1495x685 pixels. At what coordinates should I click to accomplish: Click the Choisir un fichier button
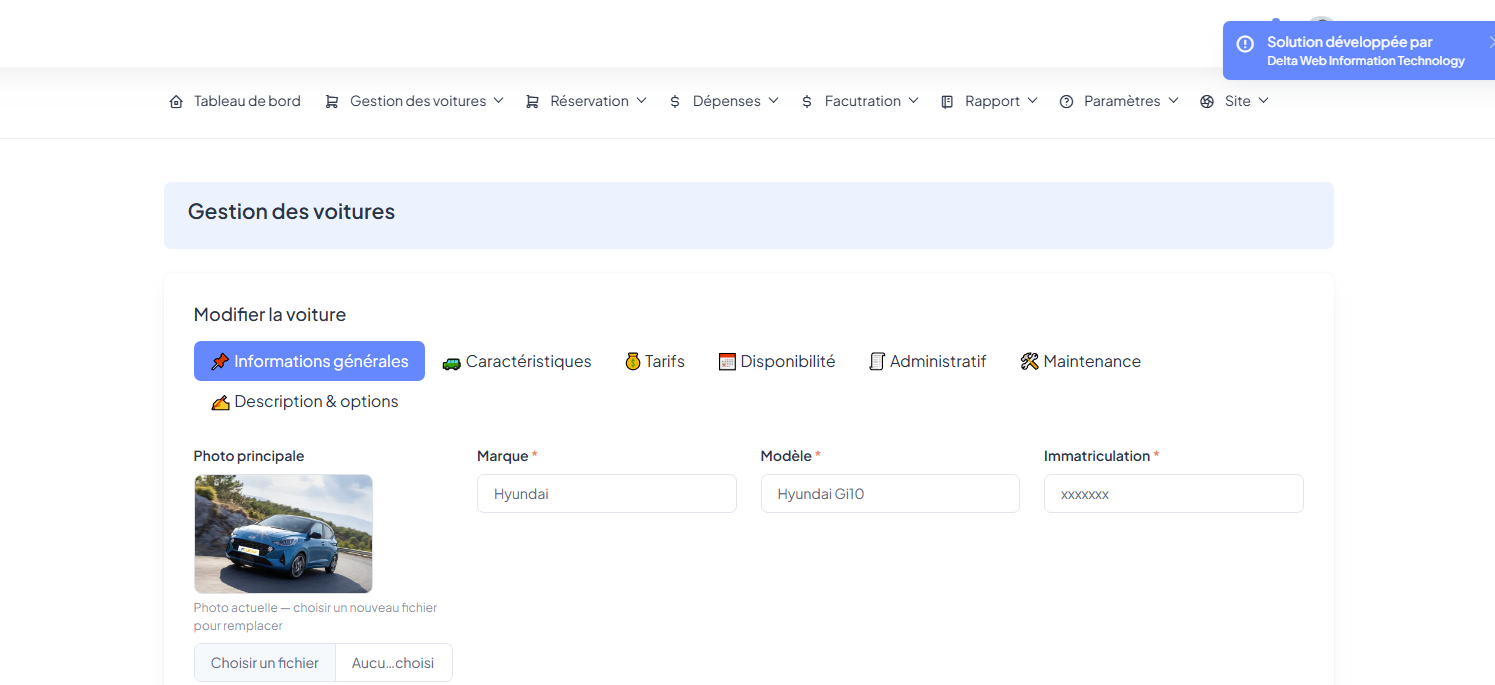[x=265, y=663]
